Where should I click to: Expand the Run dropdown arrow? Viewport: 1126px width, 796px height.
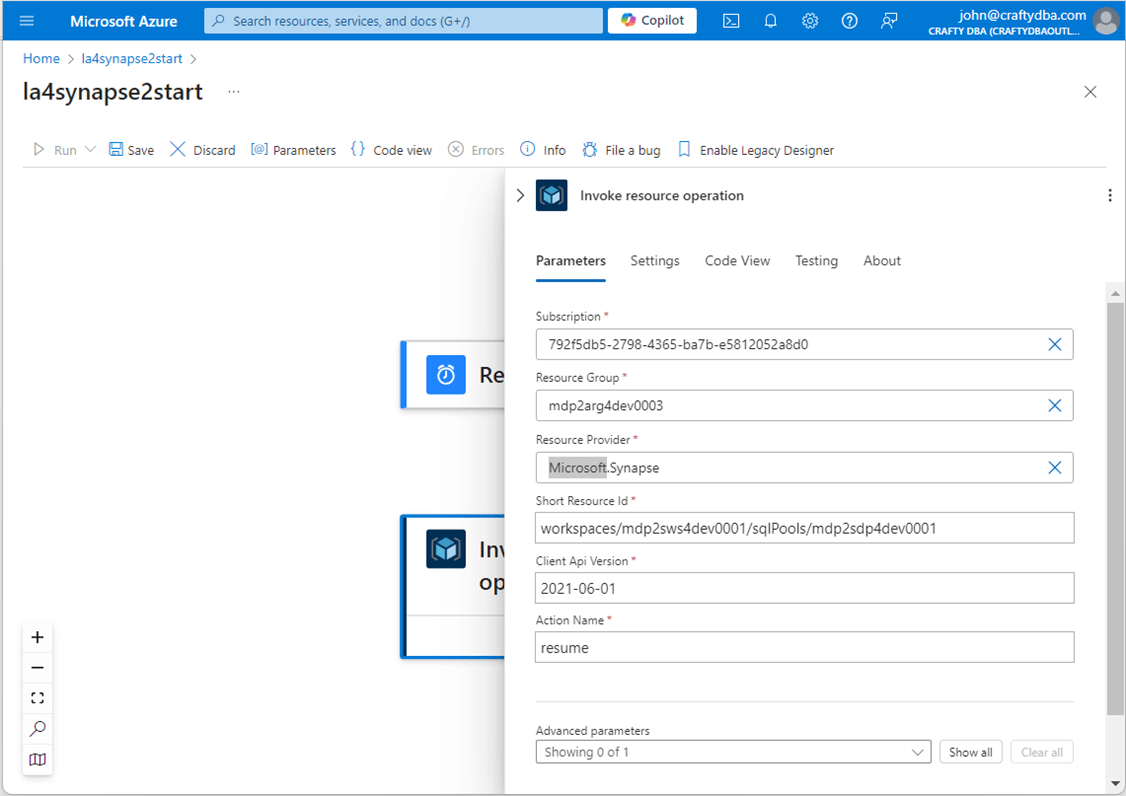[x=90, y=149]
